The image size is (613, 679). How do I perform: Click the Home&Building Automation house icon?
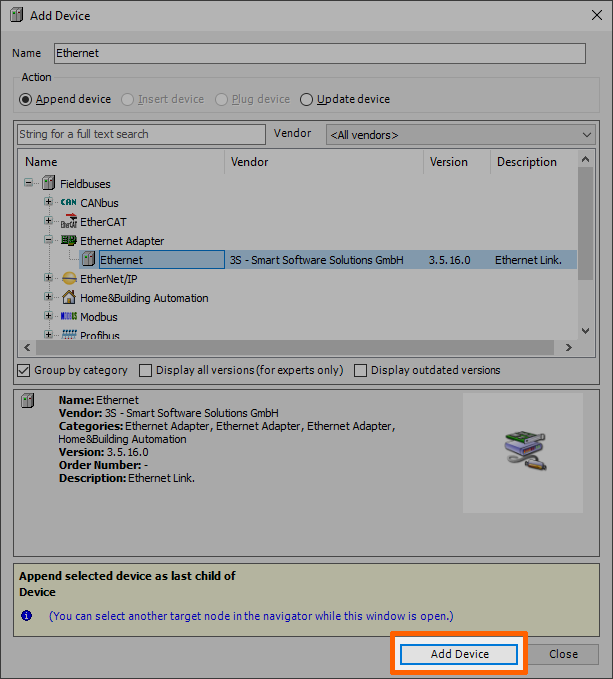[x=68, y=298]
